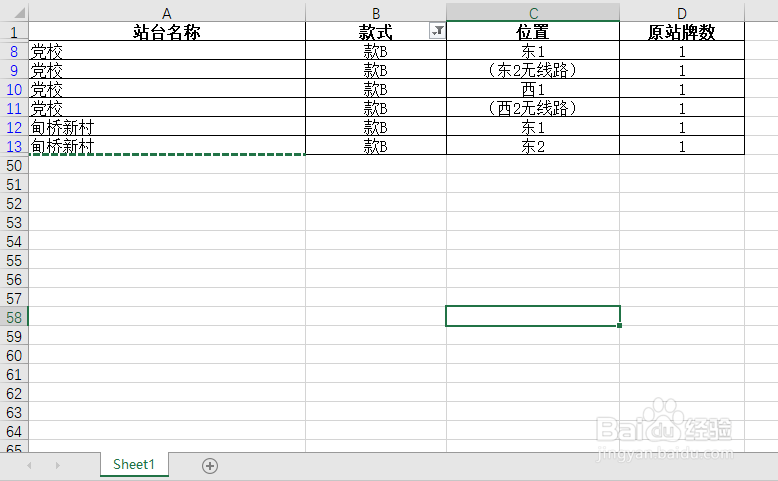Select row 50 header
Viewport: 778px width, 481px height.
coord(14,165)
